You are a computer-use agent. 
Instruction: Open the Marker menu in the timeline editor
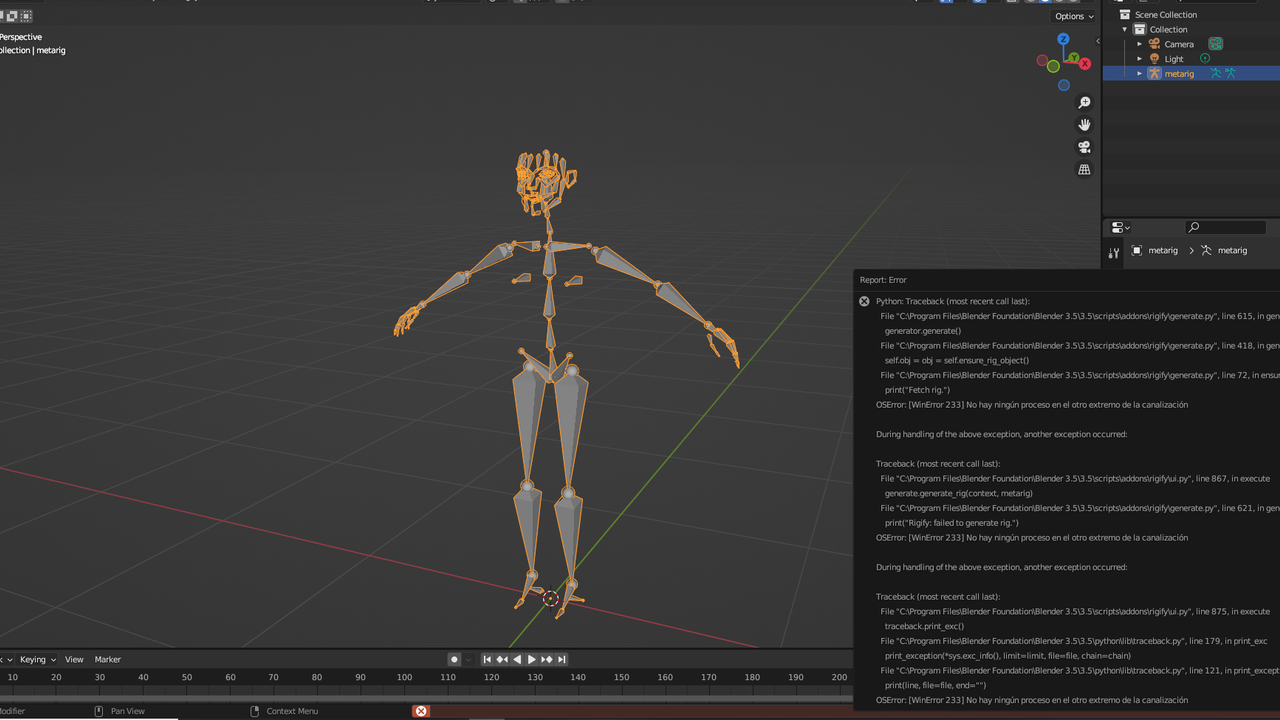(x=107, y=659)
